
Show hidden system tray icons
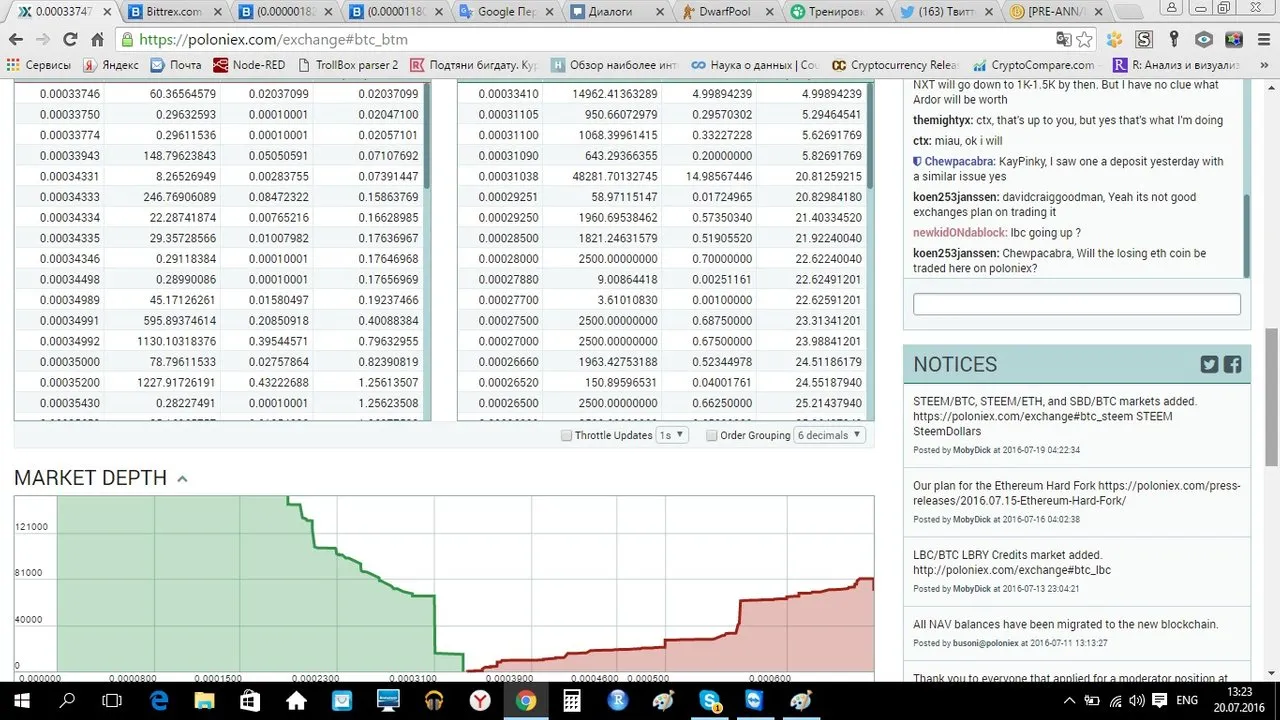pyautogui.click(x=1070, y=701)
